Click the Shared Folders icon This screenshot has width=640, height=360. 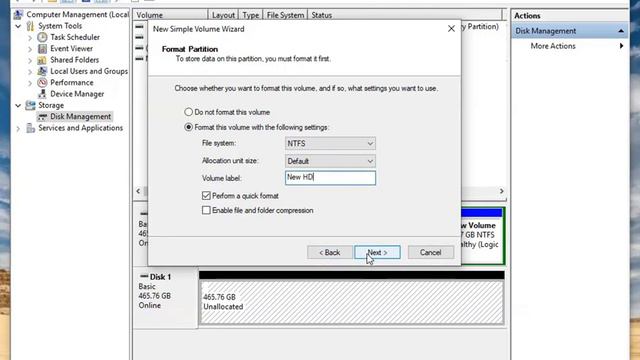(x=42, y=60)
